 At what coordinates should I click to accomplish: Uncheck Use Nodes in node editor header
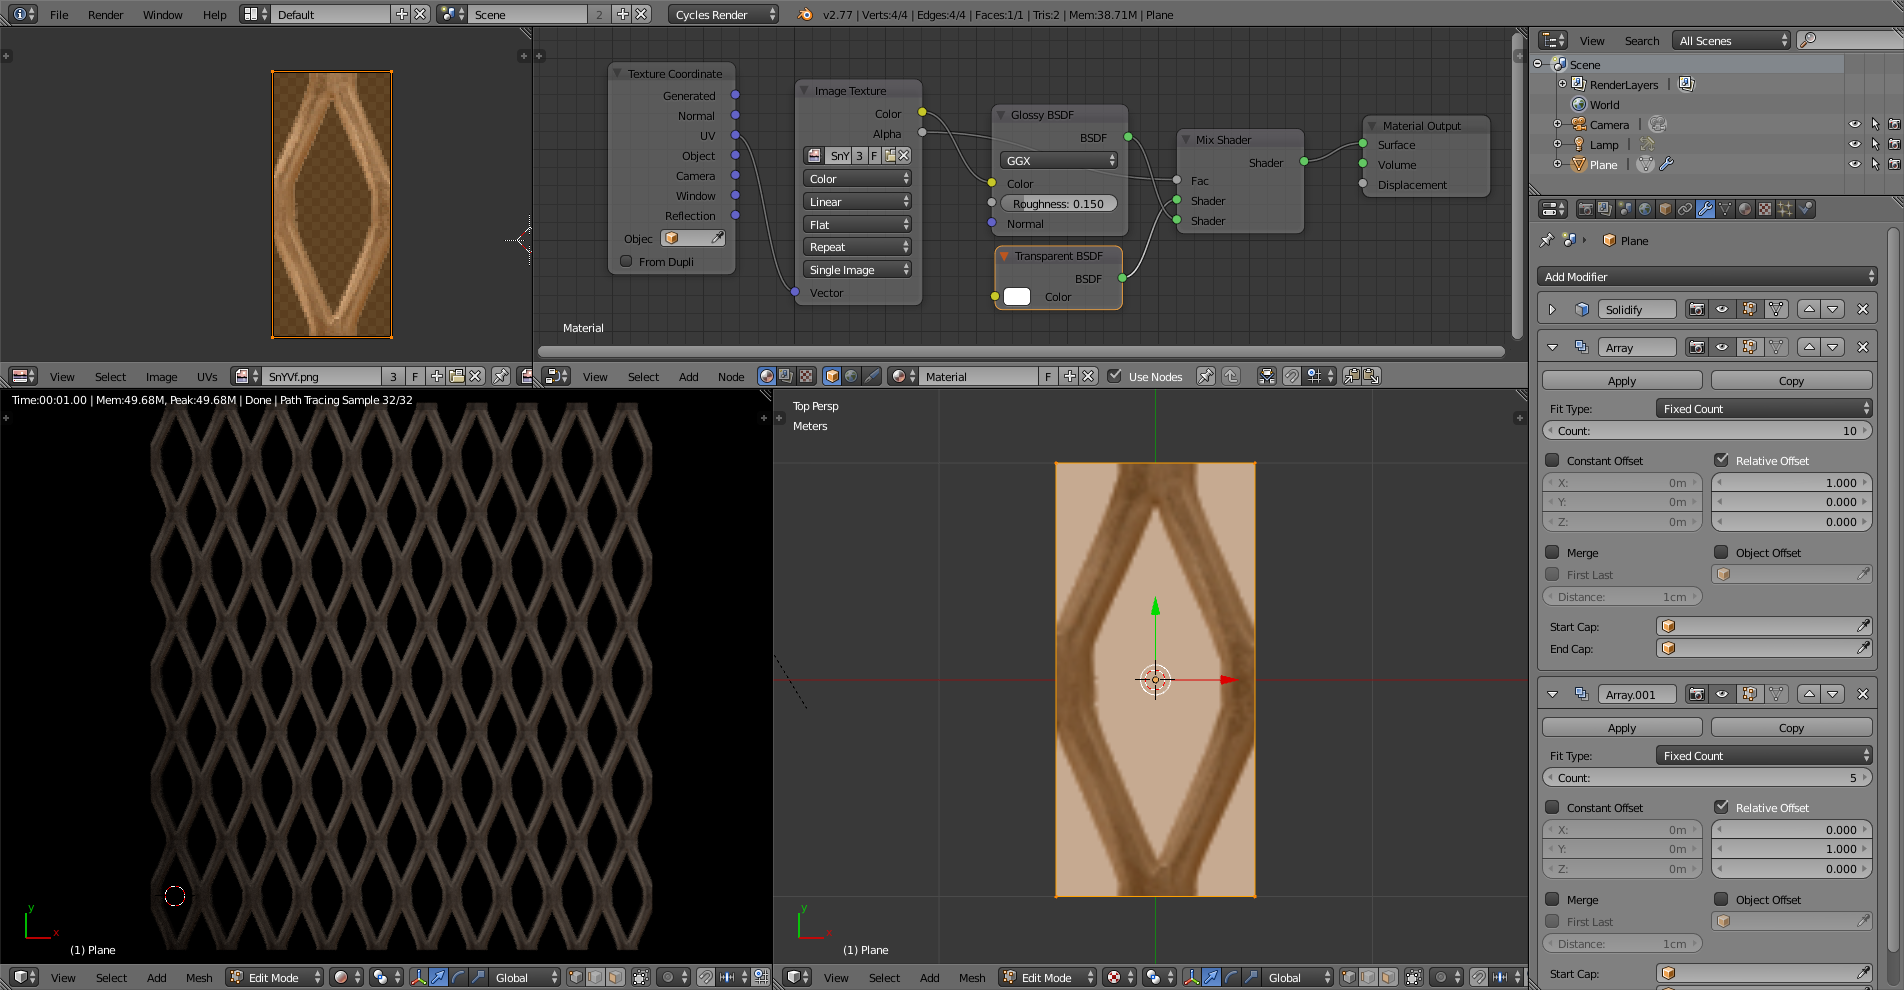pyautogui.click(x=1114, y=376)
